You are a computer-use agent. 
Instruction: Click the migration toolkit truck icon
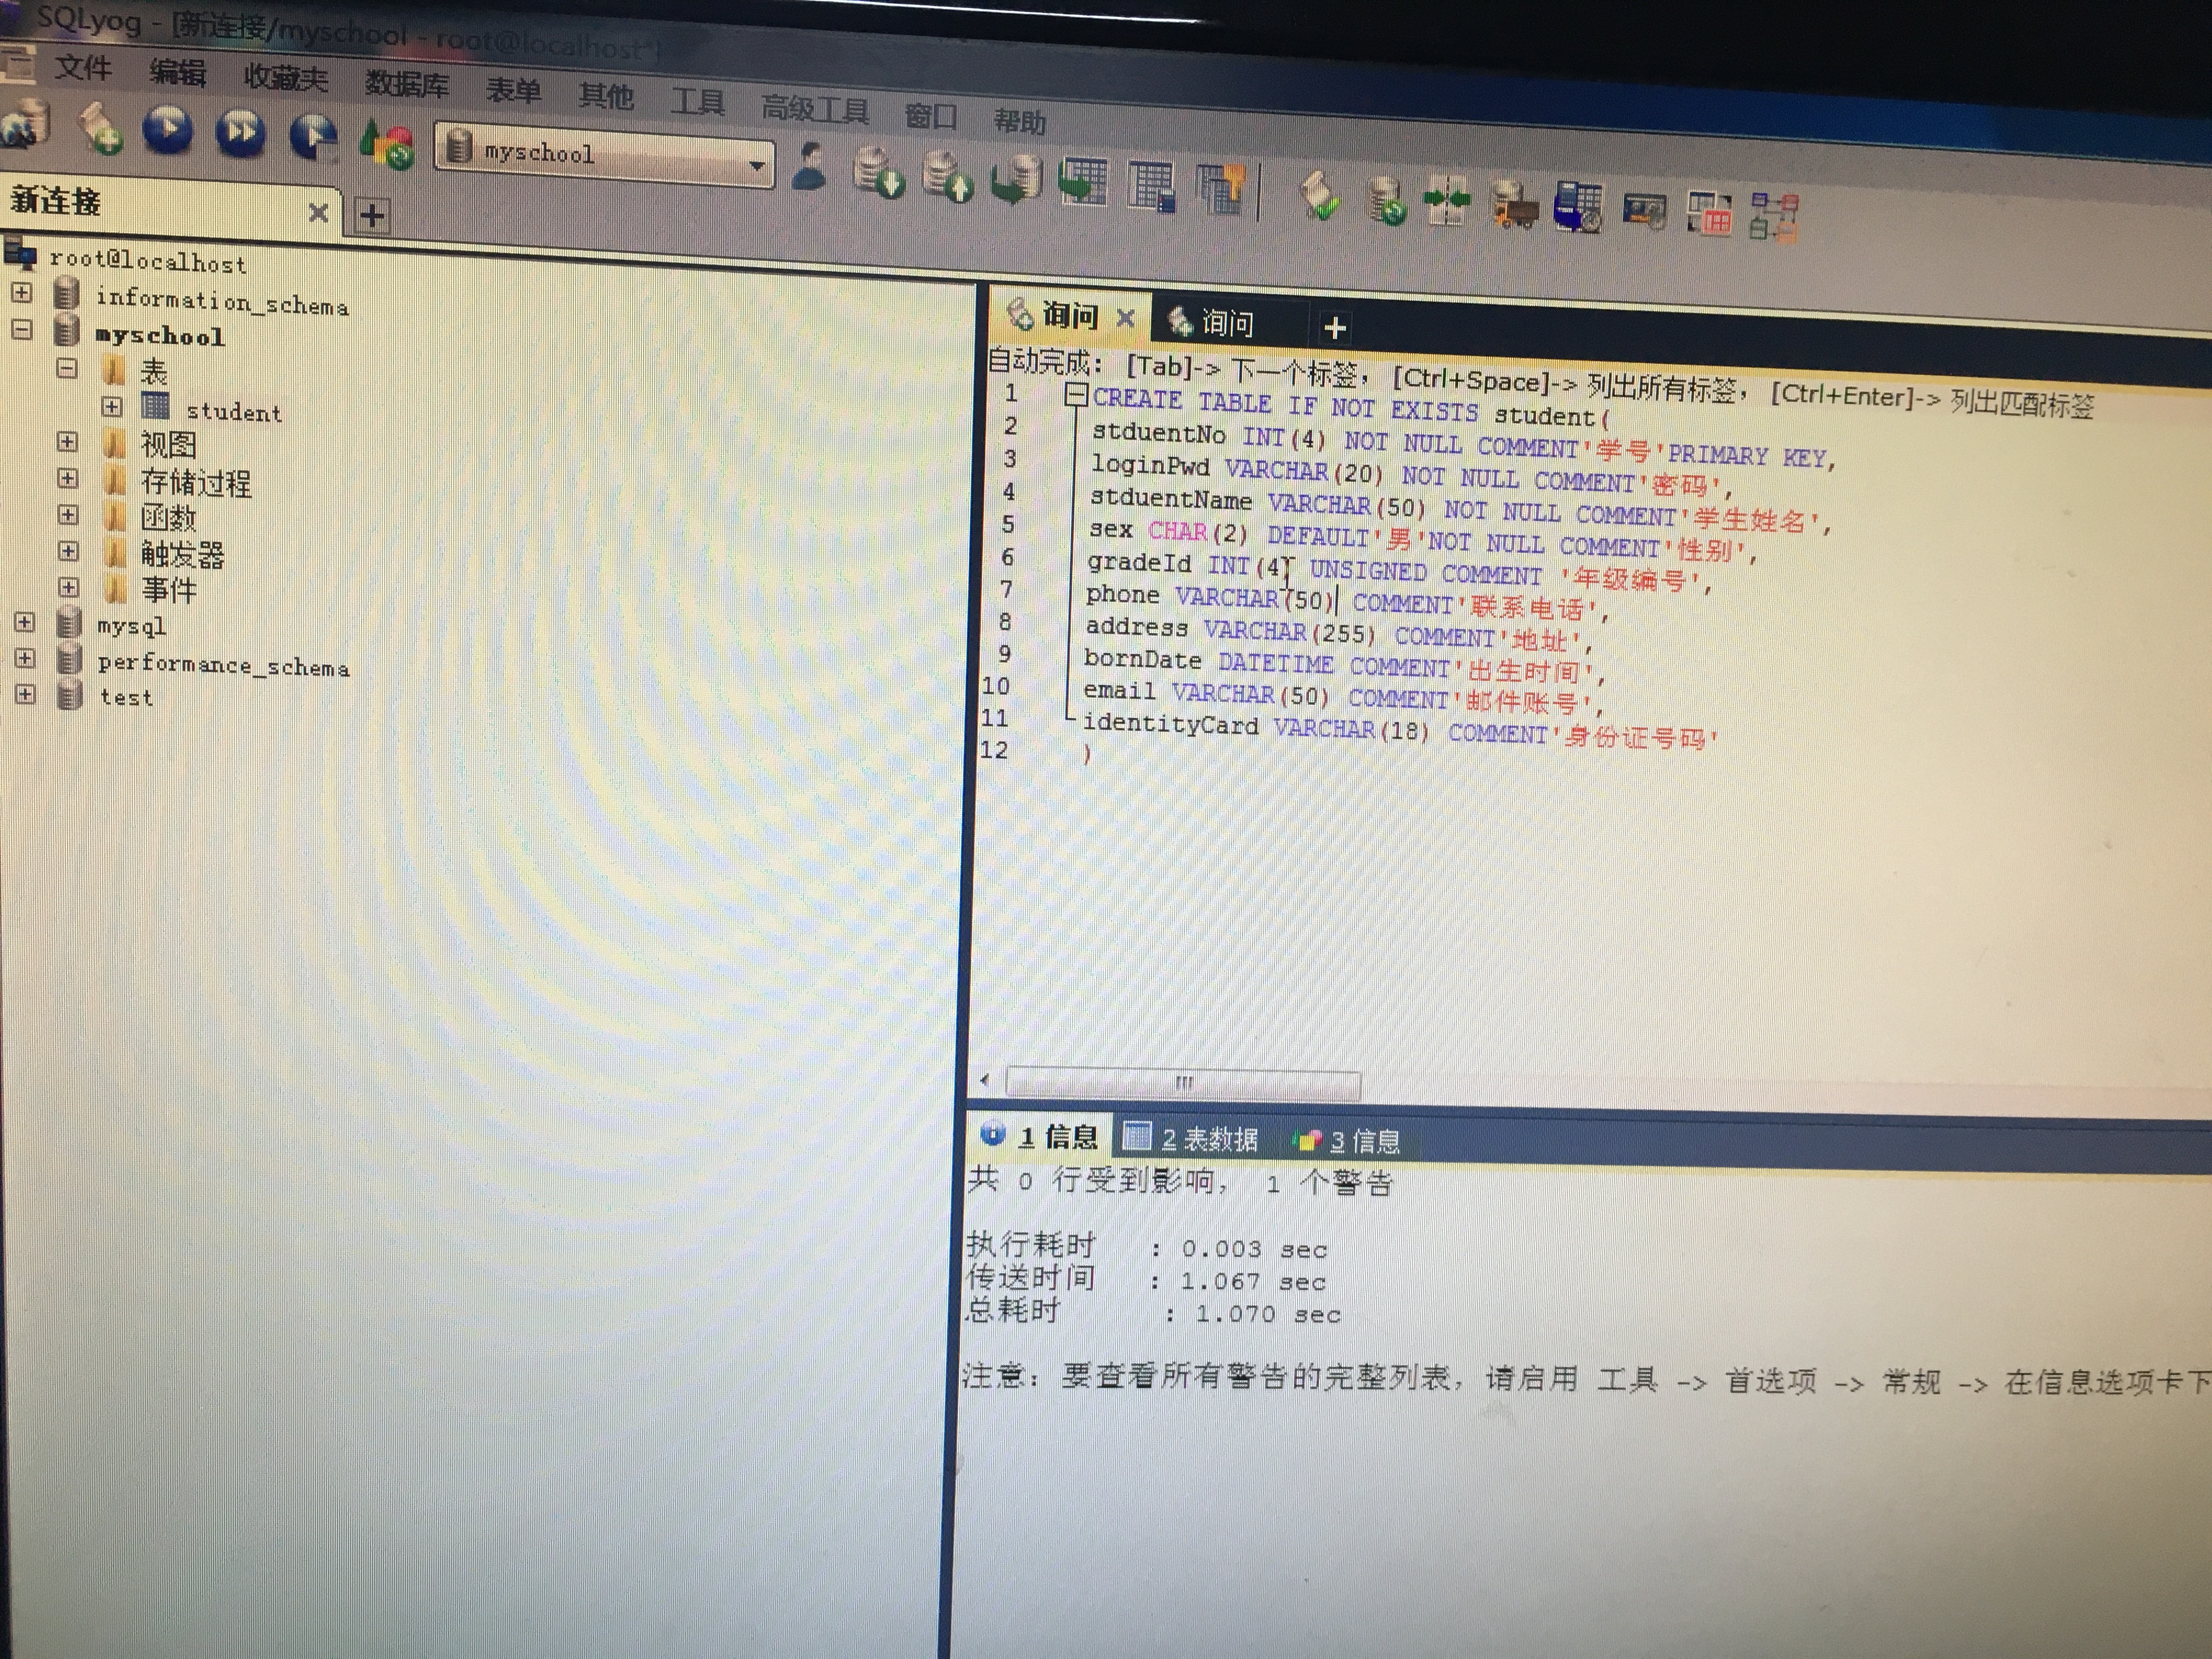pyautogui.click(x=1514, y=205)
